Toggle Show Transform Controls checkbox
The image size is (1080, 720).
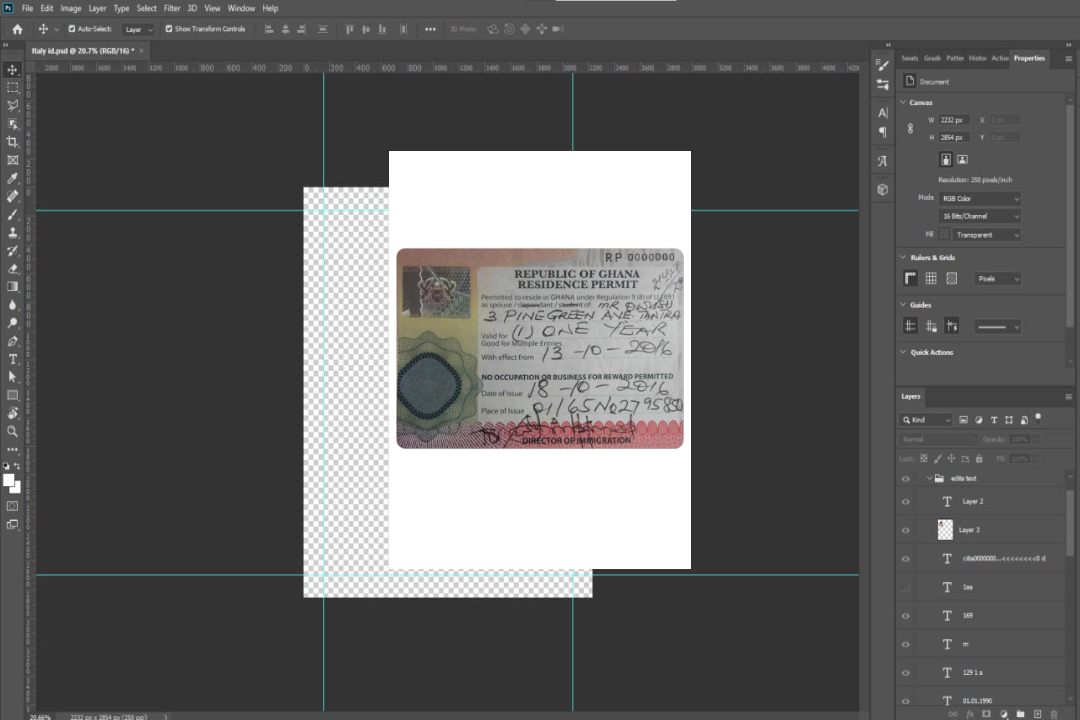point(169,29)
